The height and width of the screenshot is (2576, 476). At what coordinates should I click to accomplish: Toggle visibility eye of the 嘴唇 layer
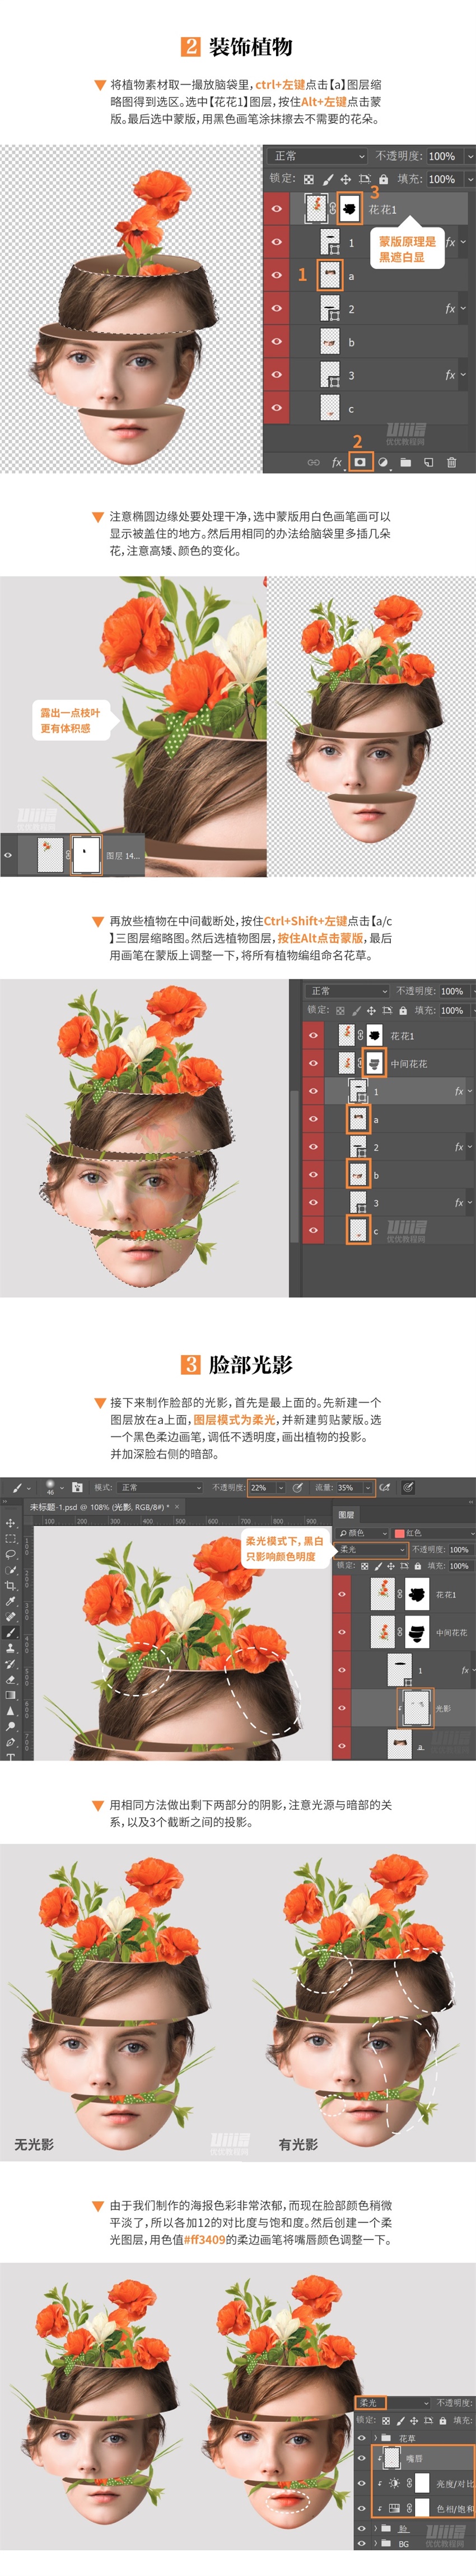click(x=361, y=2458)
